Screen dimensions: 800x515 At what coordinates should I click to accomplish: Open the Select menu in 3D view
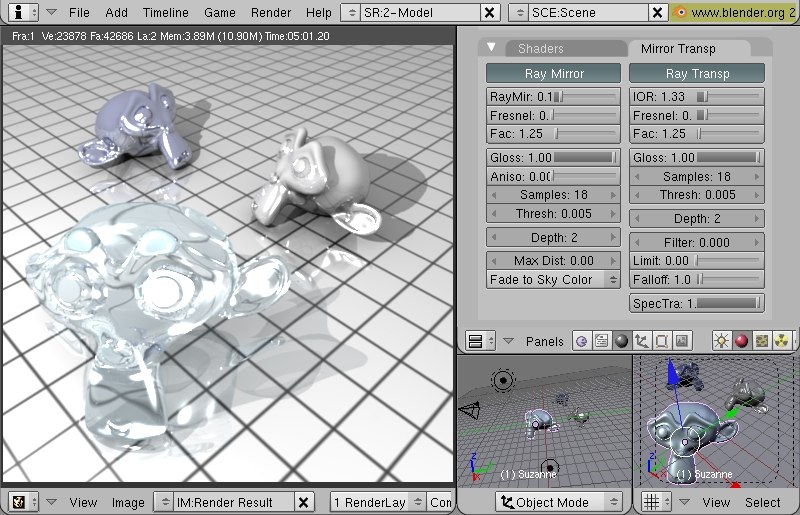click(x=763, y=502)
